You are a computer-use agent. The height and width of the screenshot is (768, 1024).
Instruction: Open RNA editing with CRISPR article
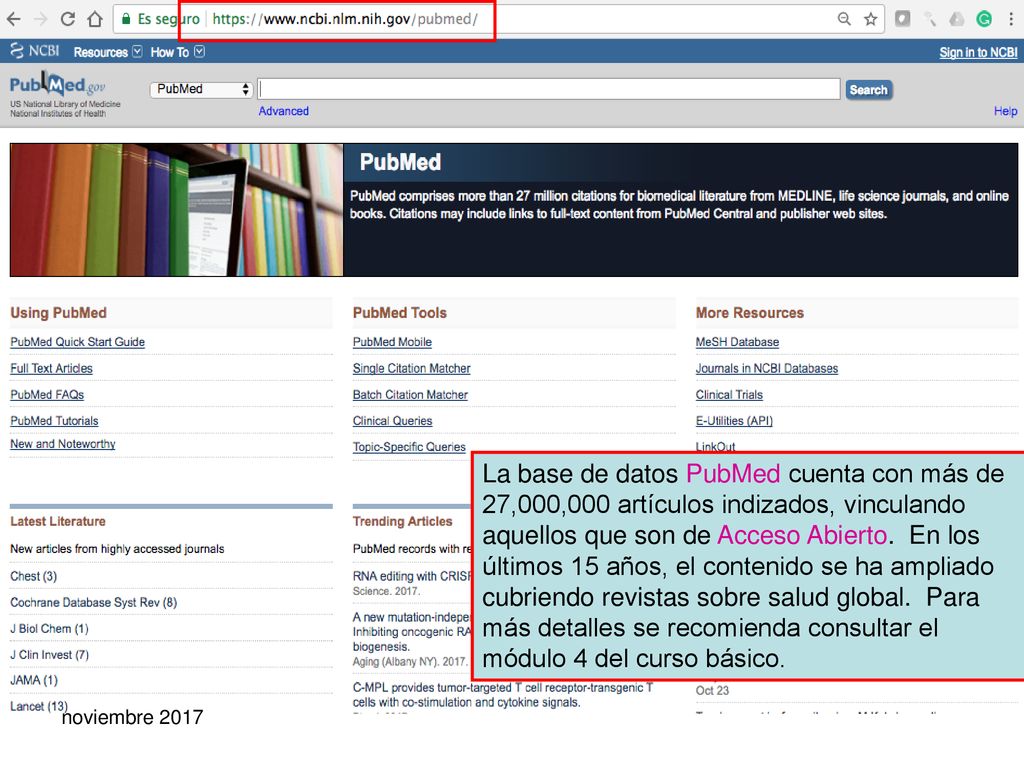tap(412, 576)
